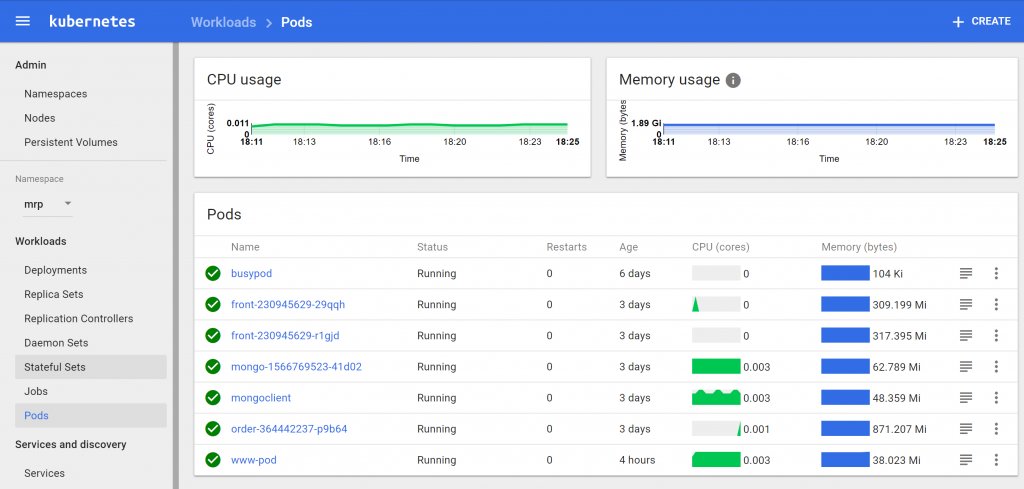Click the CPU sparkline for www-pod

coord(716,460)
